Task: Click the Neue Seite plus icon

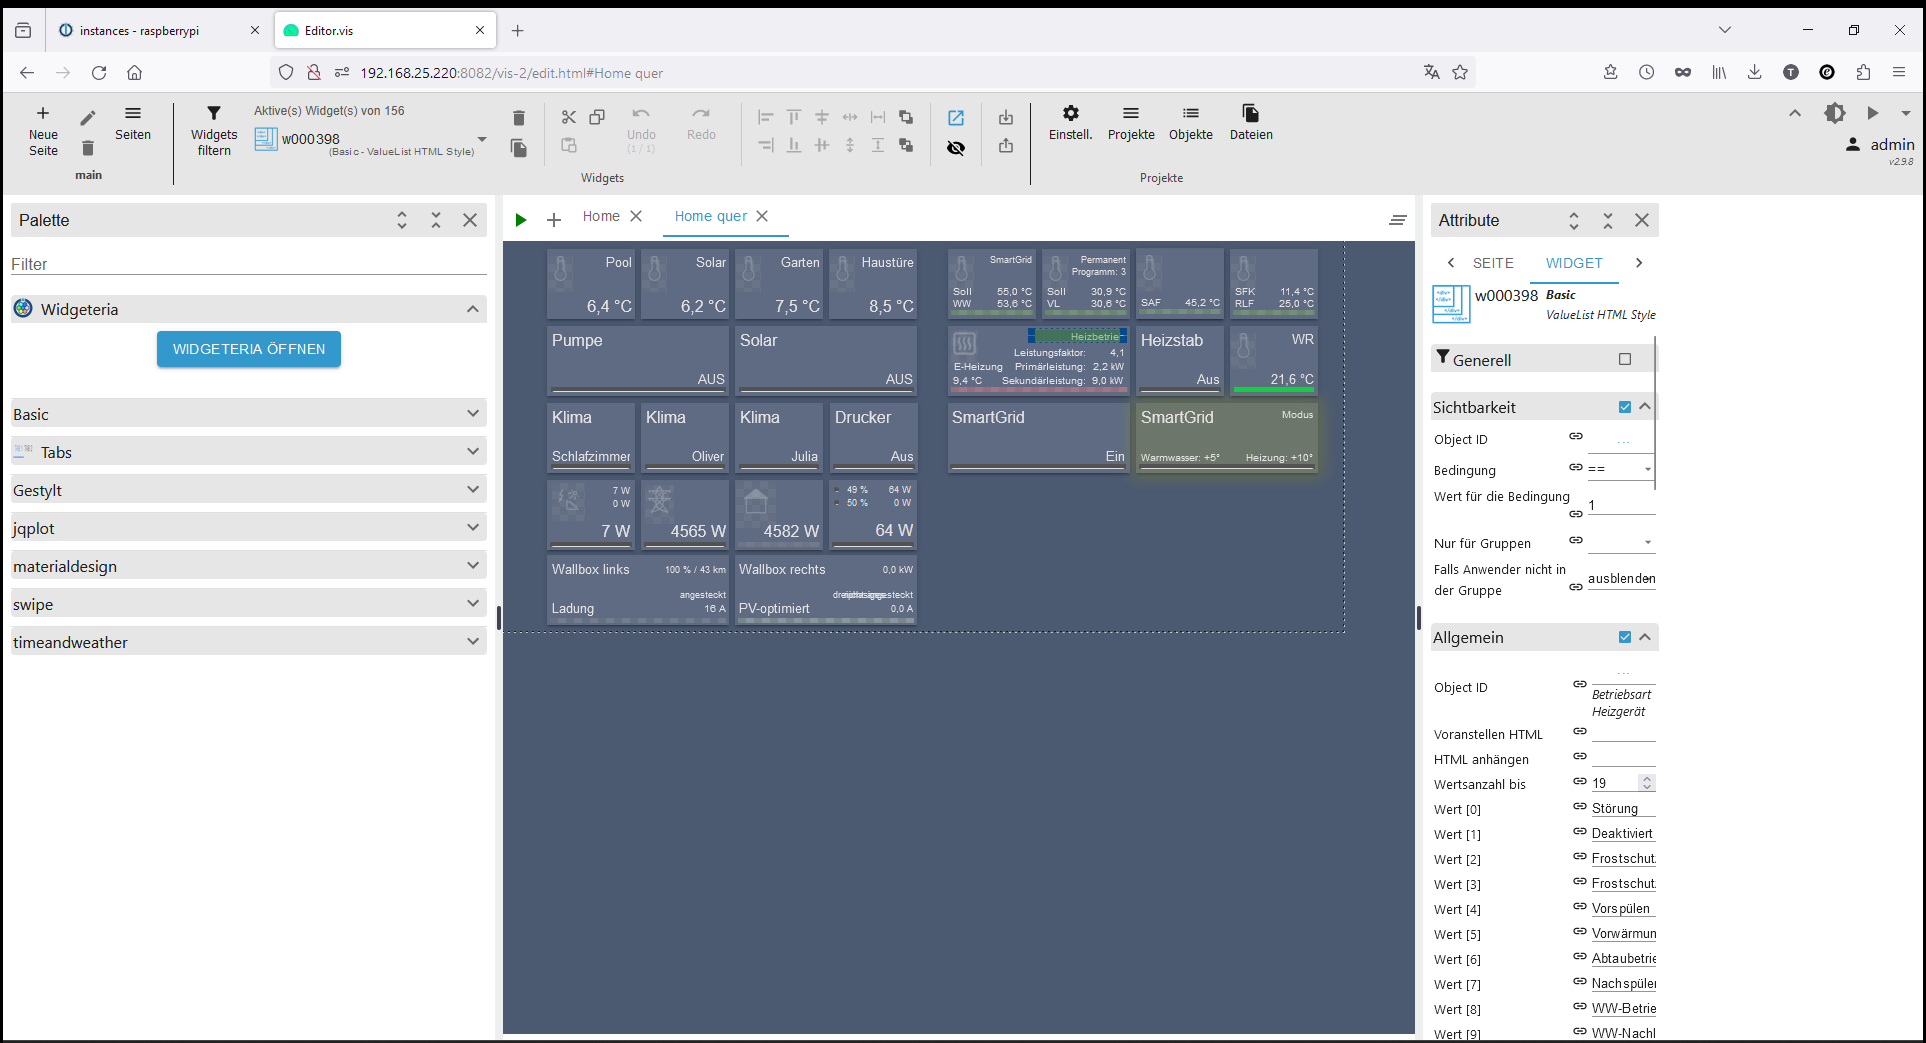Action: [43, 113]
